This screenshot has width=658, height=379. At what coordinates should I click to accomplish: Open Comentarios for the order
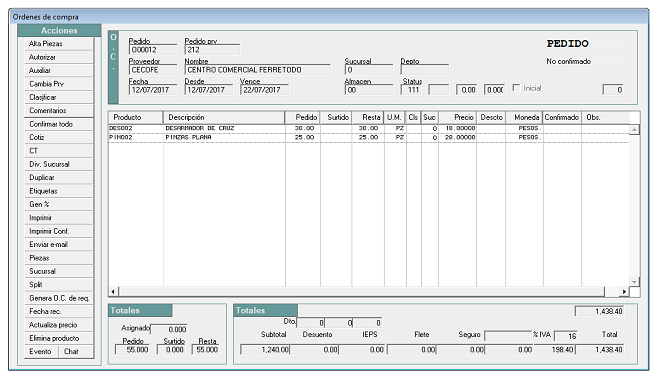[59, 111]
